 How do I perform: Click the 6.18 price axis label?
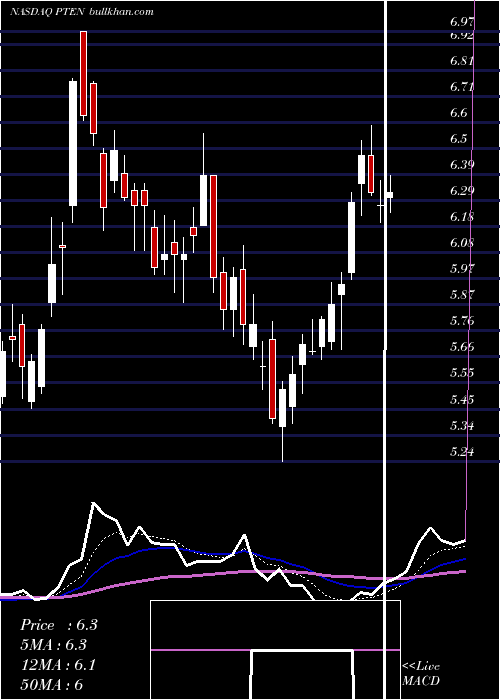click(462, 217)
